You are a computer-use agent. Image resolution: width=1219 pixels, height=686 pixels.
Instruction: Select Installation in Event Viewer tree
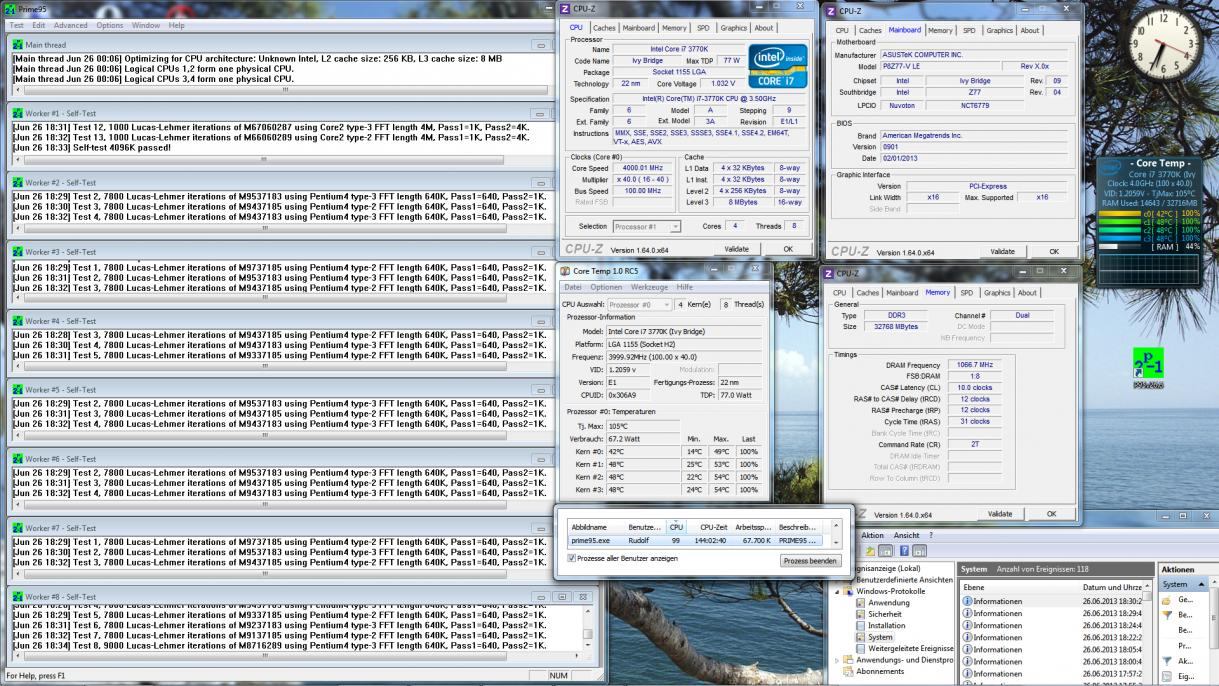pos(887,625)
